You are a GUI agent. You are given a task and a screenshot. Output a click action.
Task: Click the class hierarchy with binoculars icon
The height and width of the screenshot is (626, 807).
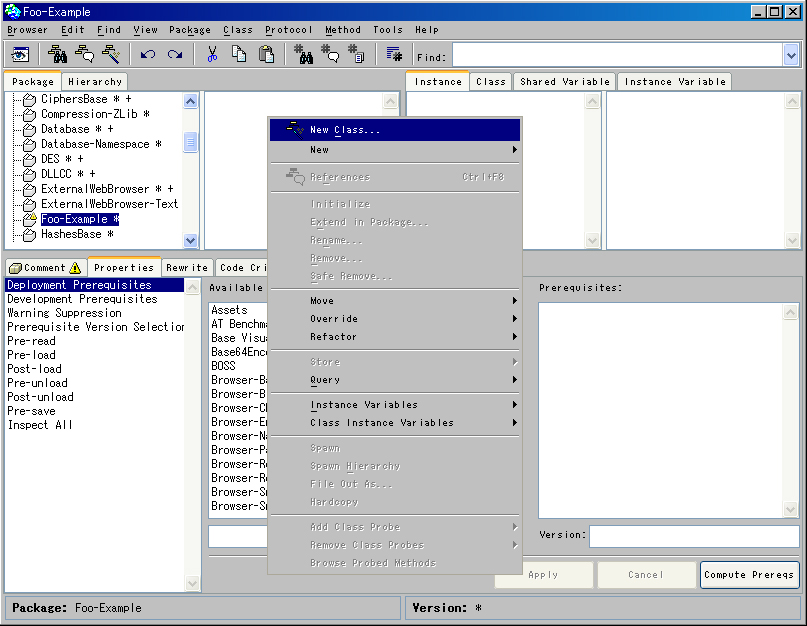coord(57,54)
